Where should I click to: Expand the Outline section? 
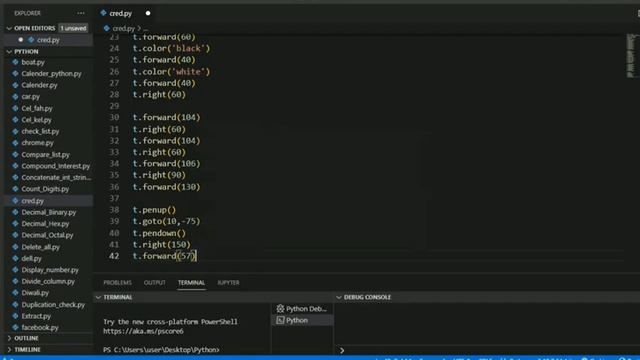point(9,338)
